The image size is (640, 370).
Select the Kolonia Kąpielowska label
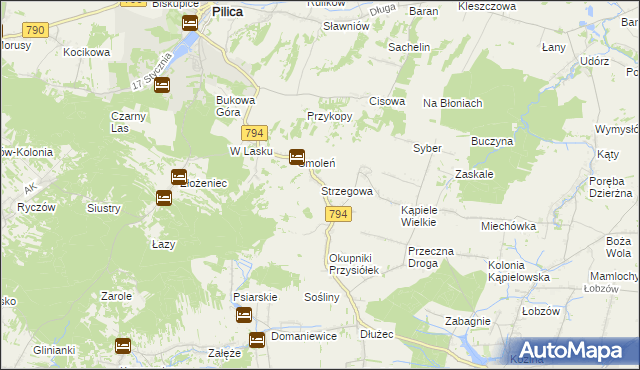519,271
